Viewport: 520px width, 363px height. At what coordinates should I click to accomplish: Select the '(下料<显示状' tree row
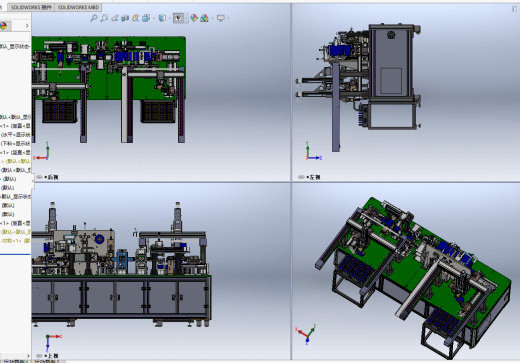tap(16, 144)
